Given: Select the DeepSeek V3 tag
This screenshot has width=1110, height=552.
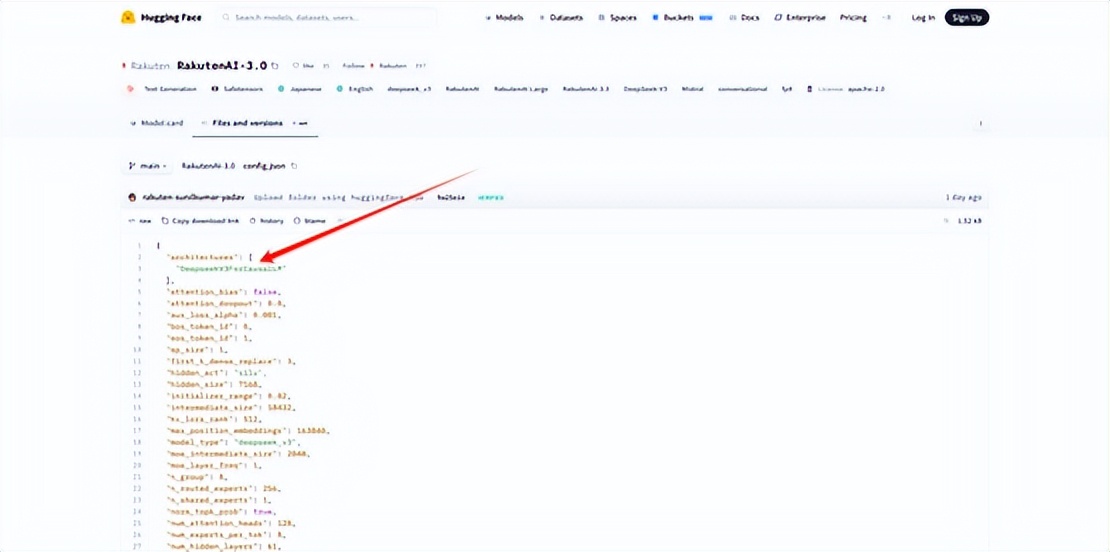Looking at the screenshot, I should click(645, 89).
